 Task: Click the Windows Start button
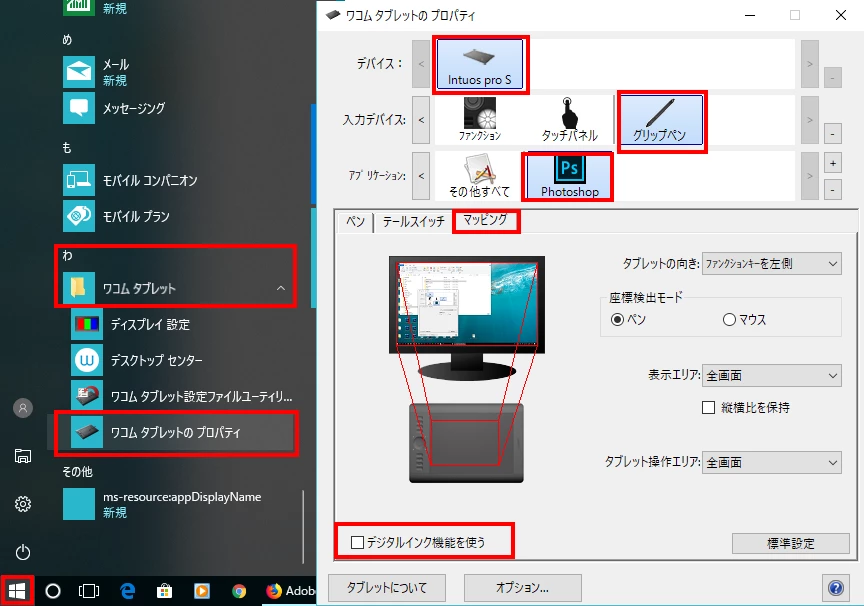coord(17,591)
